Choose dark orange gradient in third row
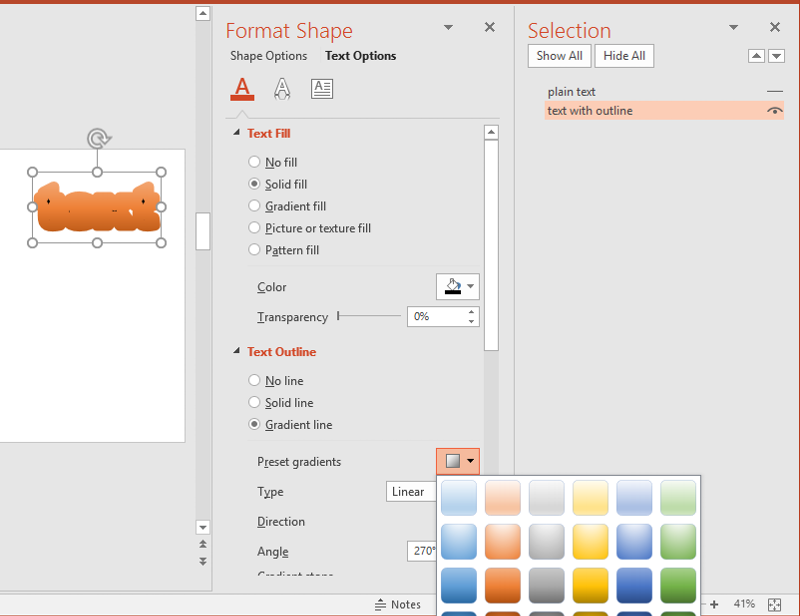The image size is (800, 616). click(x=503, y=585)
